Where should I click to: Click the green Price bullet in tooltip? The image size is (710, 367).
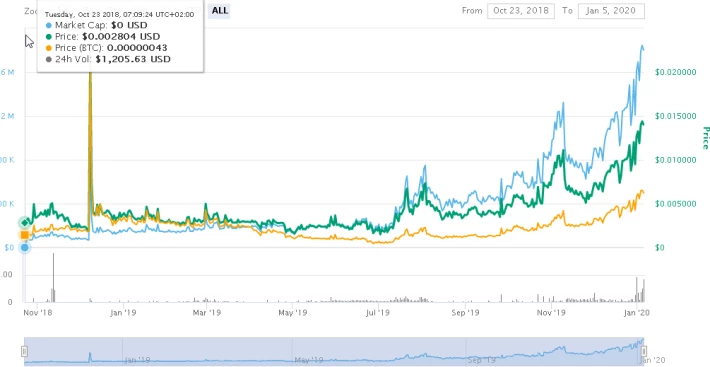coord(48,37)
